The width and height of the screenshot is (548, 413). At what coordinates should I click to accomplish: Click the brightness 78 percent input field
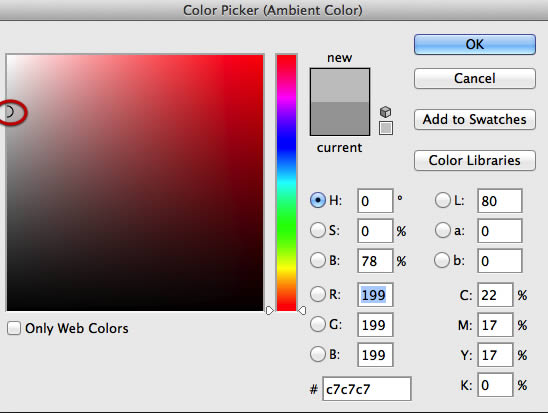point(375,261)
